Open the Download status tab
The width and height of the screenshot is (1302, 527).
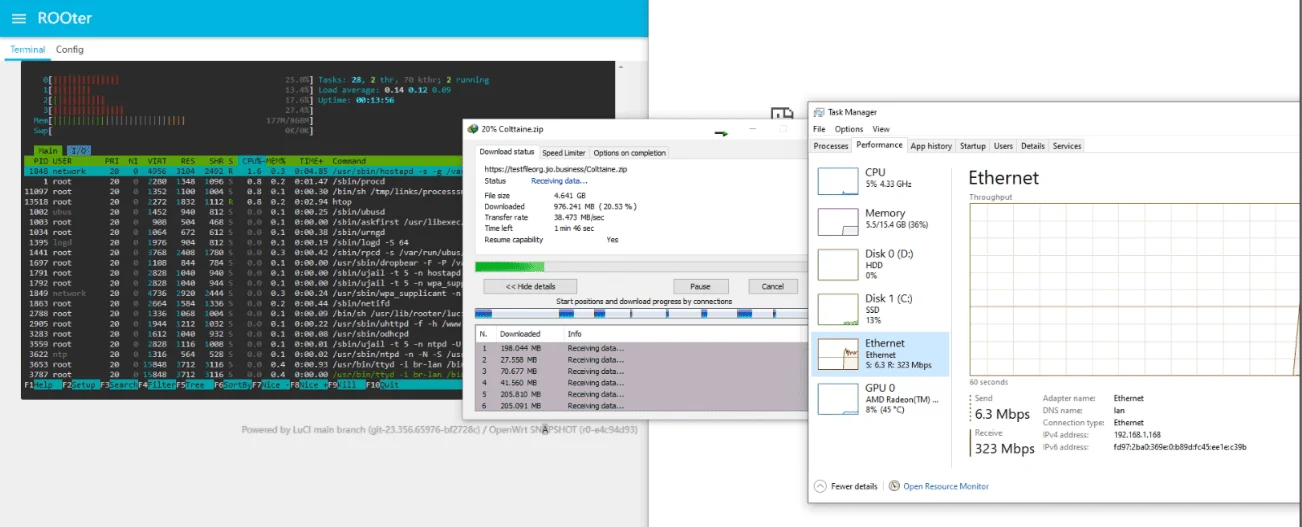point(508,152)
